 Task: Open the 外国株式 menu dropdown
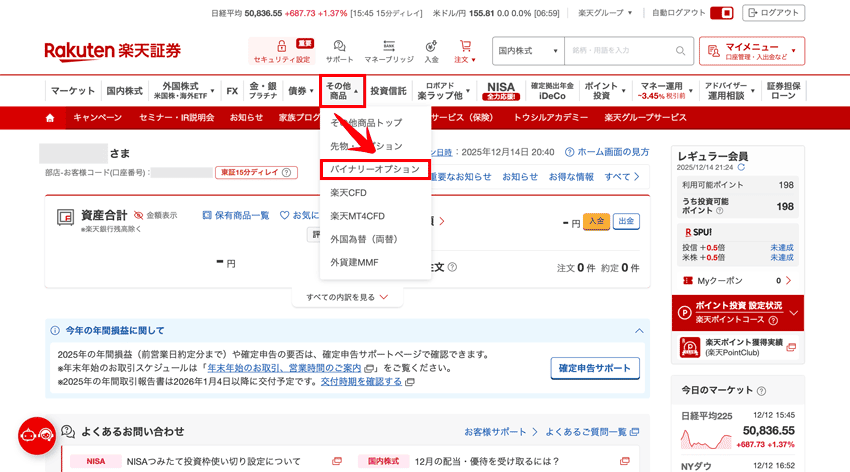pos(184,90)
